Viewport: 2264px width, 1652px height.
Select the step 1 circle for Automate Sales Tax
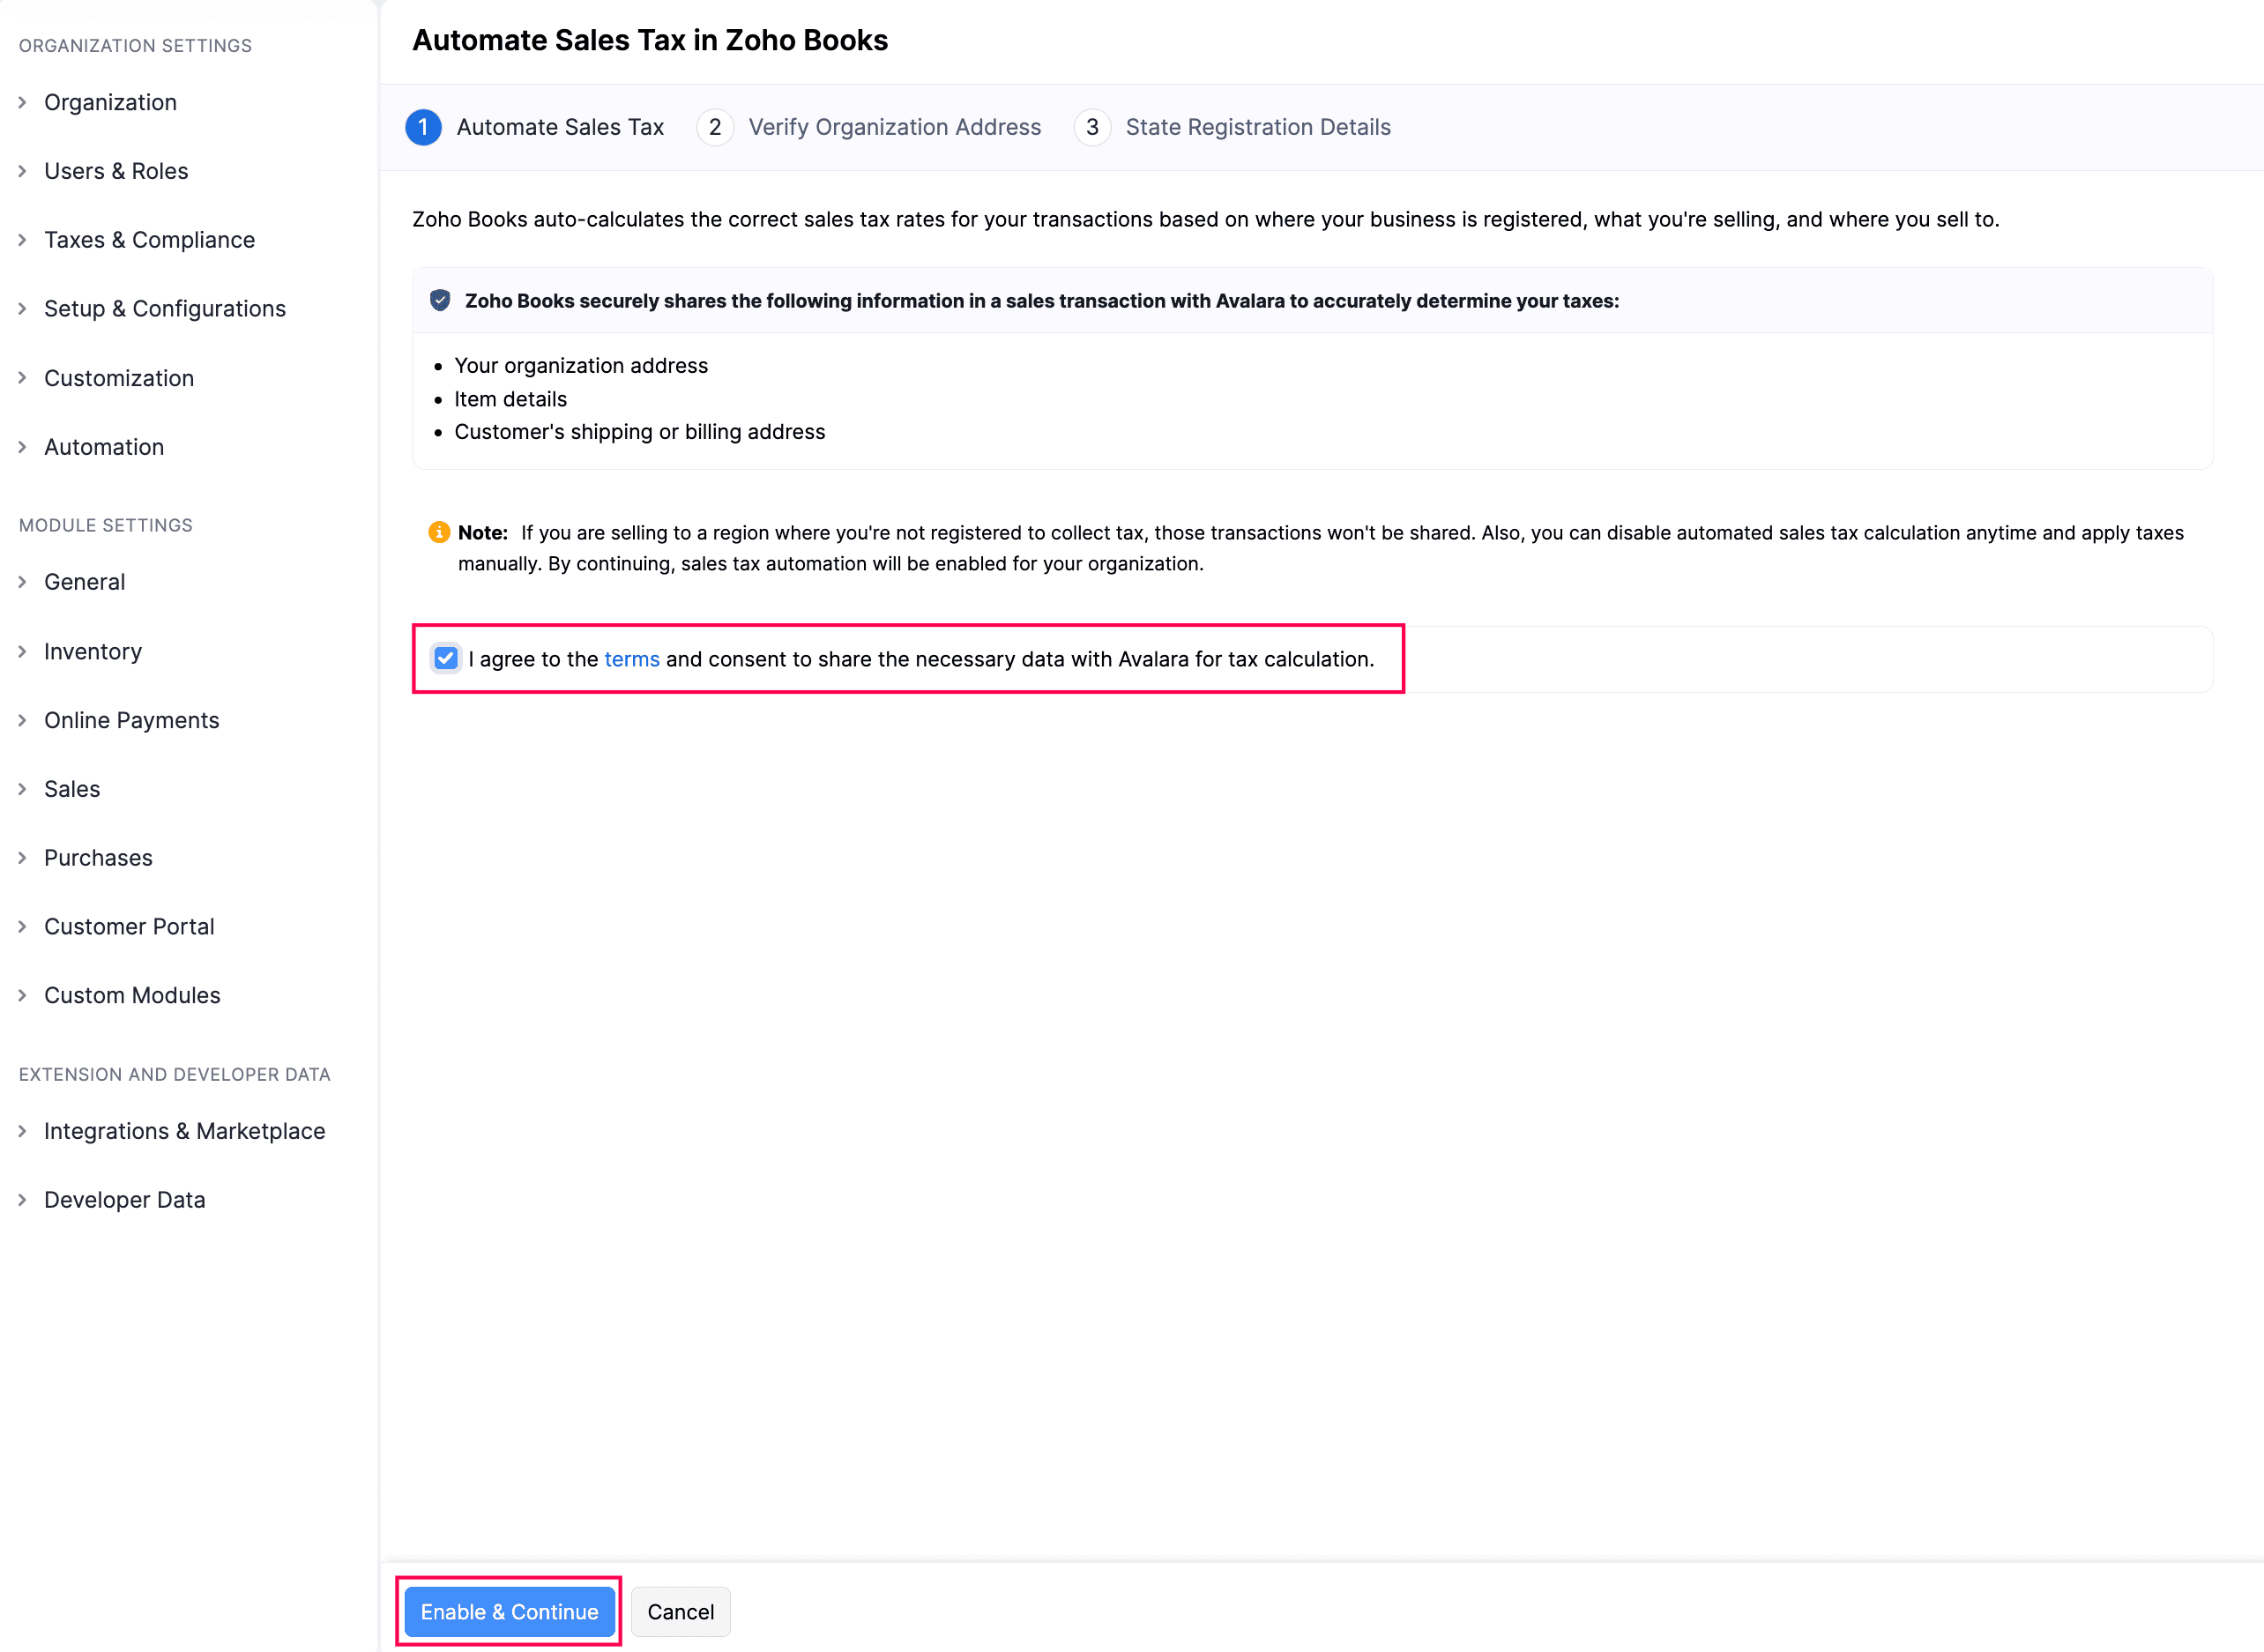(423, 127)
